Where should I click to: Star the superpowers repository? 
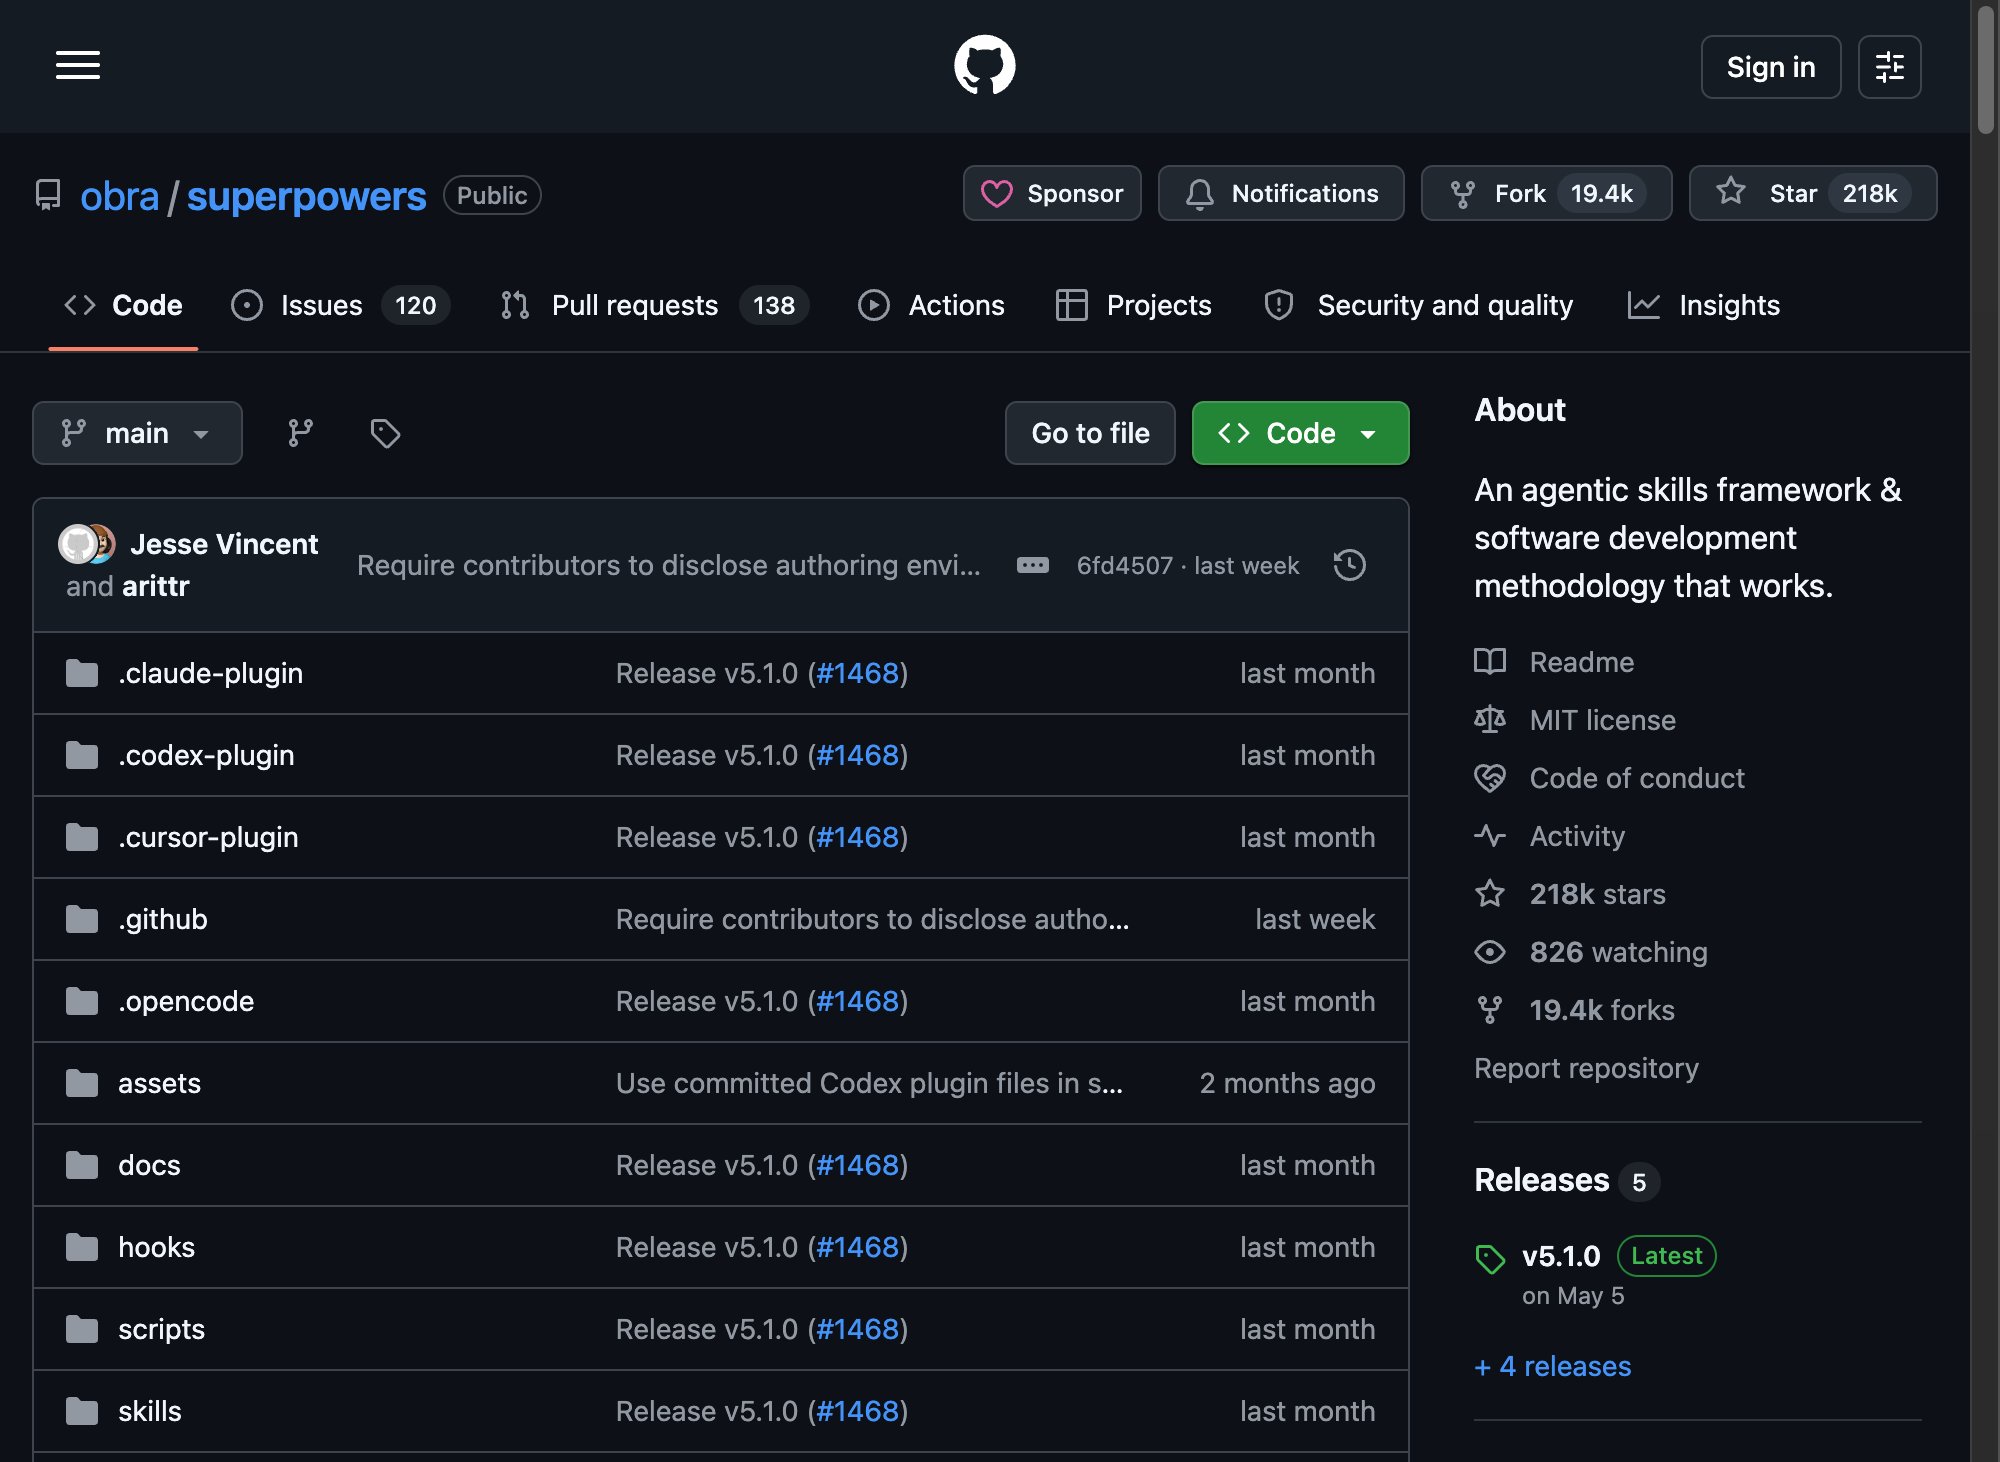tap(1813, 193)
